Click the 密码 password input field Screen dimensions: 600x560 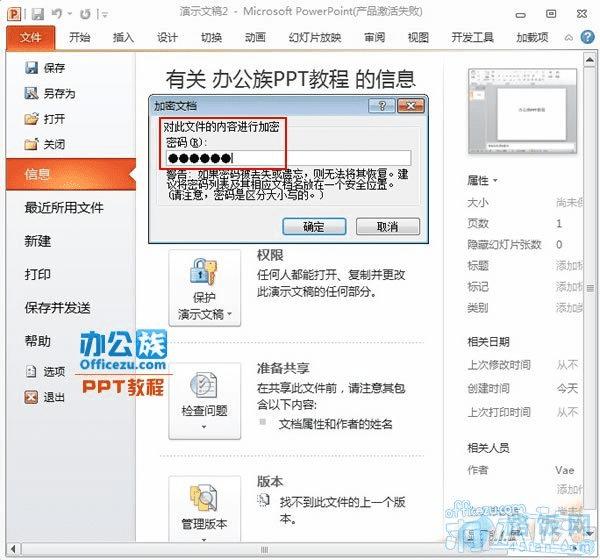289,158
